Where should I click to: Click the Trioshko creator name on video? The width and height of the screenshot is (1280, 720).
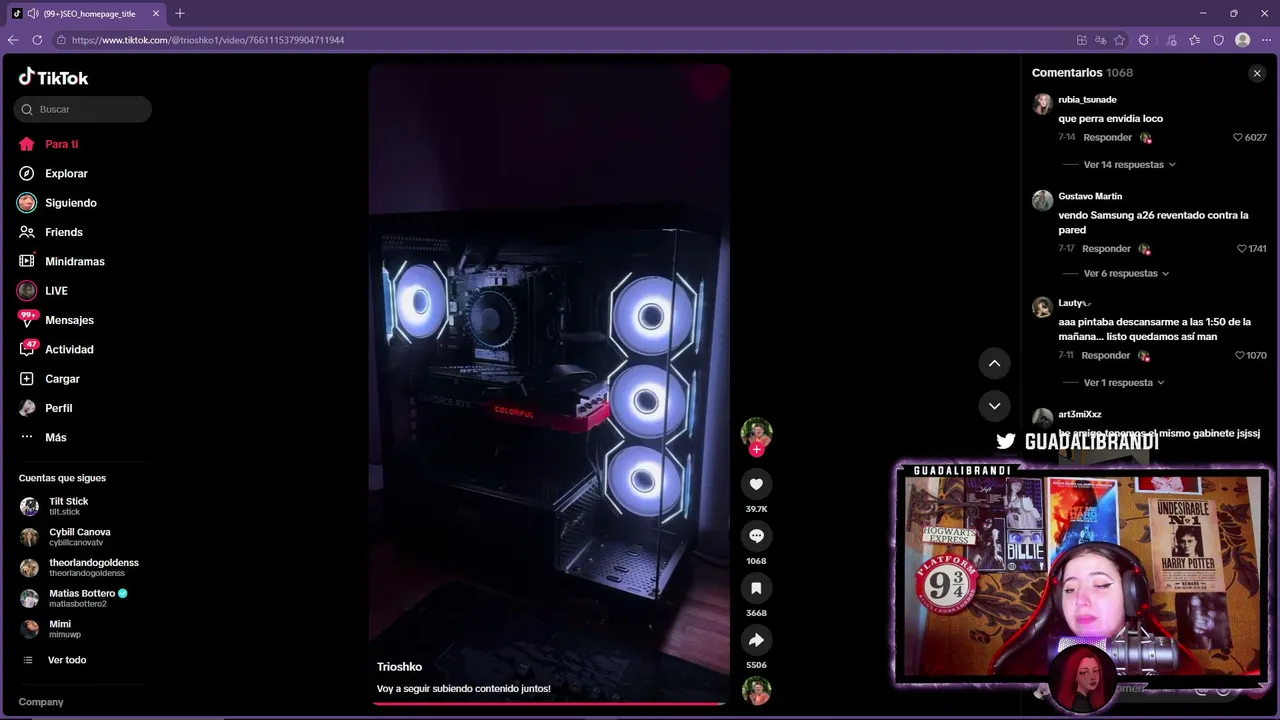tap(399, 667)
